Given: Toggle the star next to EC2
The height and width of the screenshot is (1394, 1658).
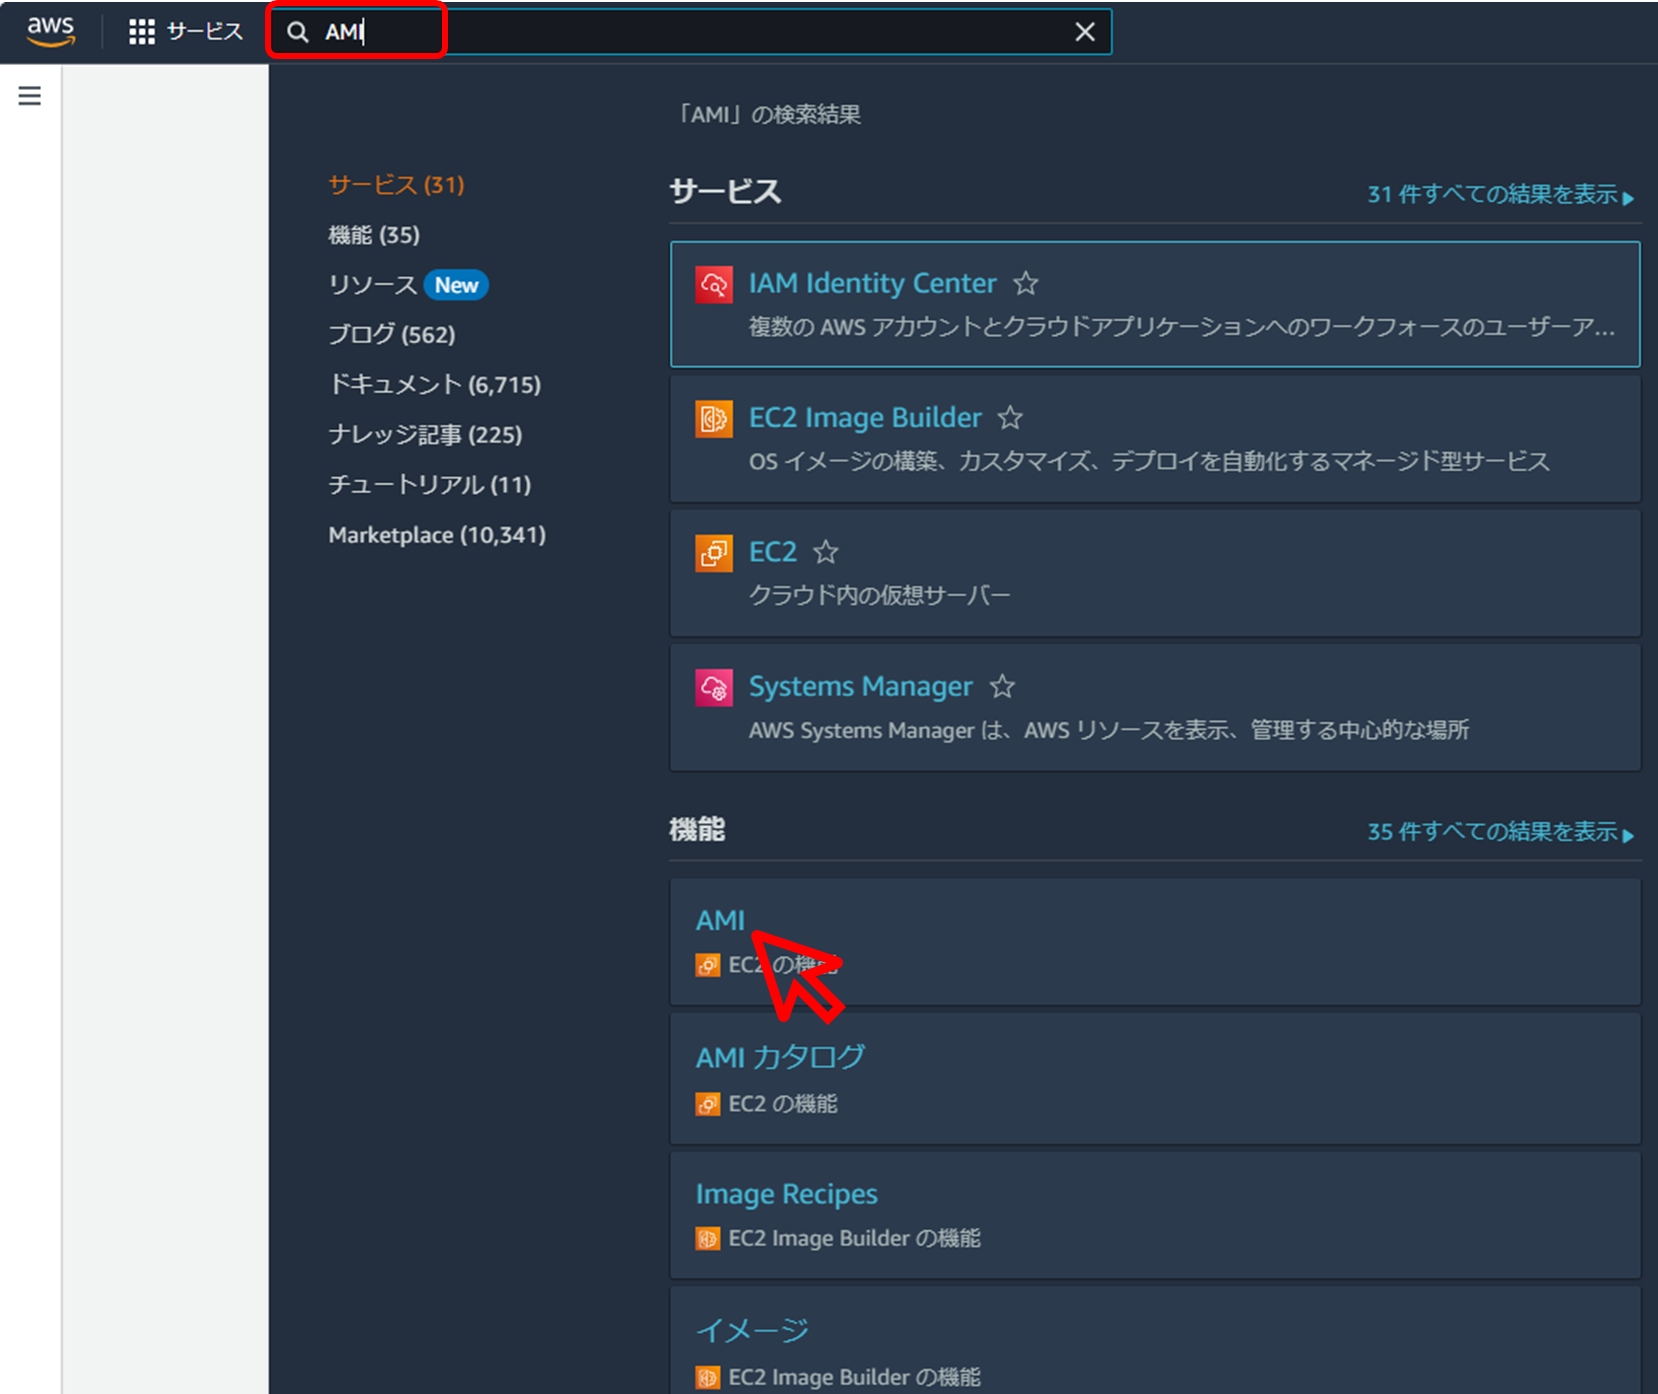Looking at the screenshot, I should pos(825,553).
